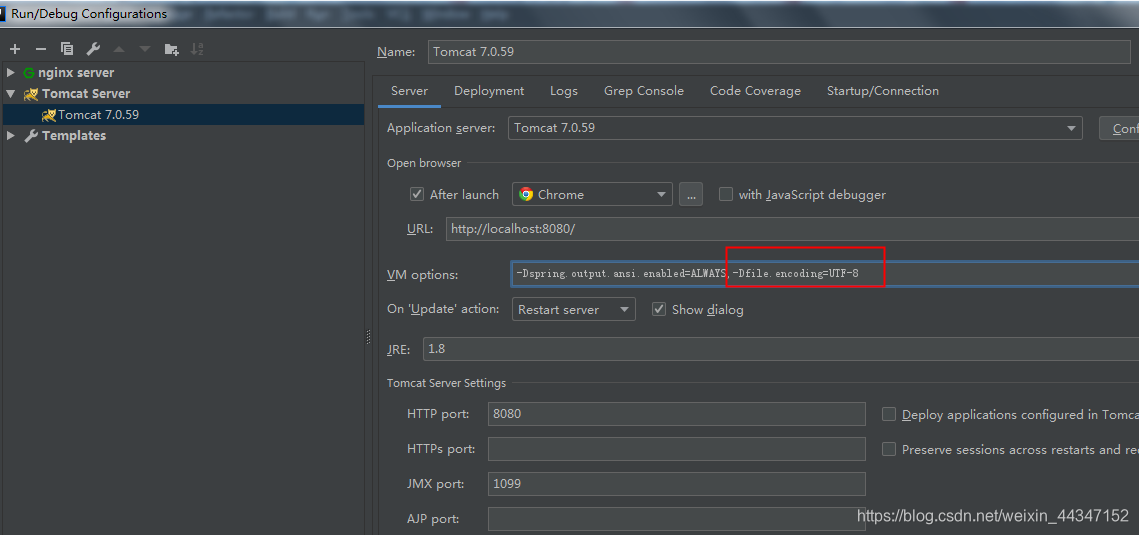Switch to the Server tab
The image size is (1139, 535).
[x=409, y=91]
